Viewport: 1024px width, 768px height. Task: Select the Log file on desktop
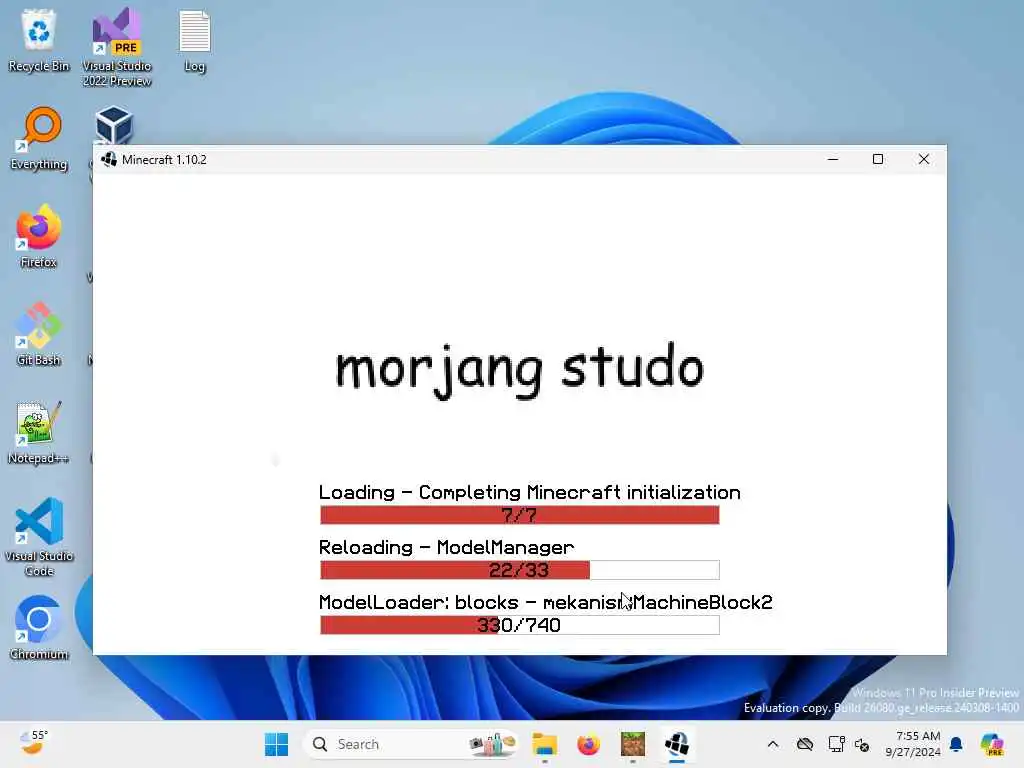point(195,40)
